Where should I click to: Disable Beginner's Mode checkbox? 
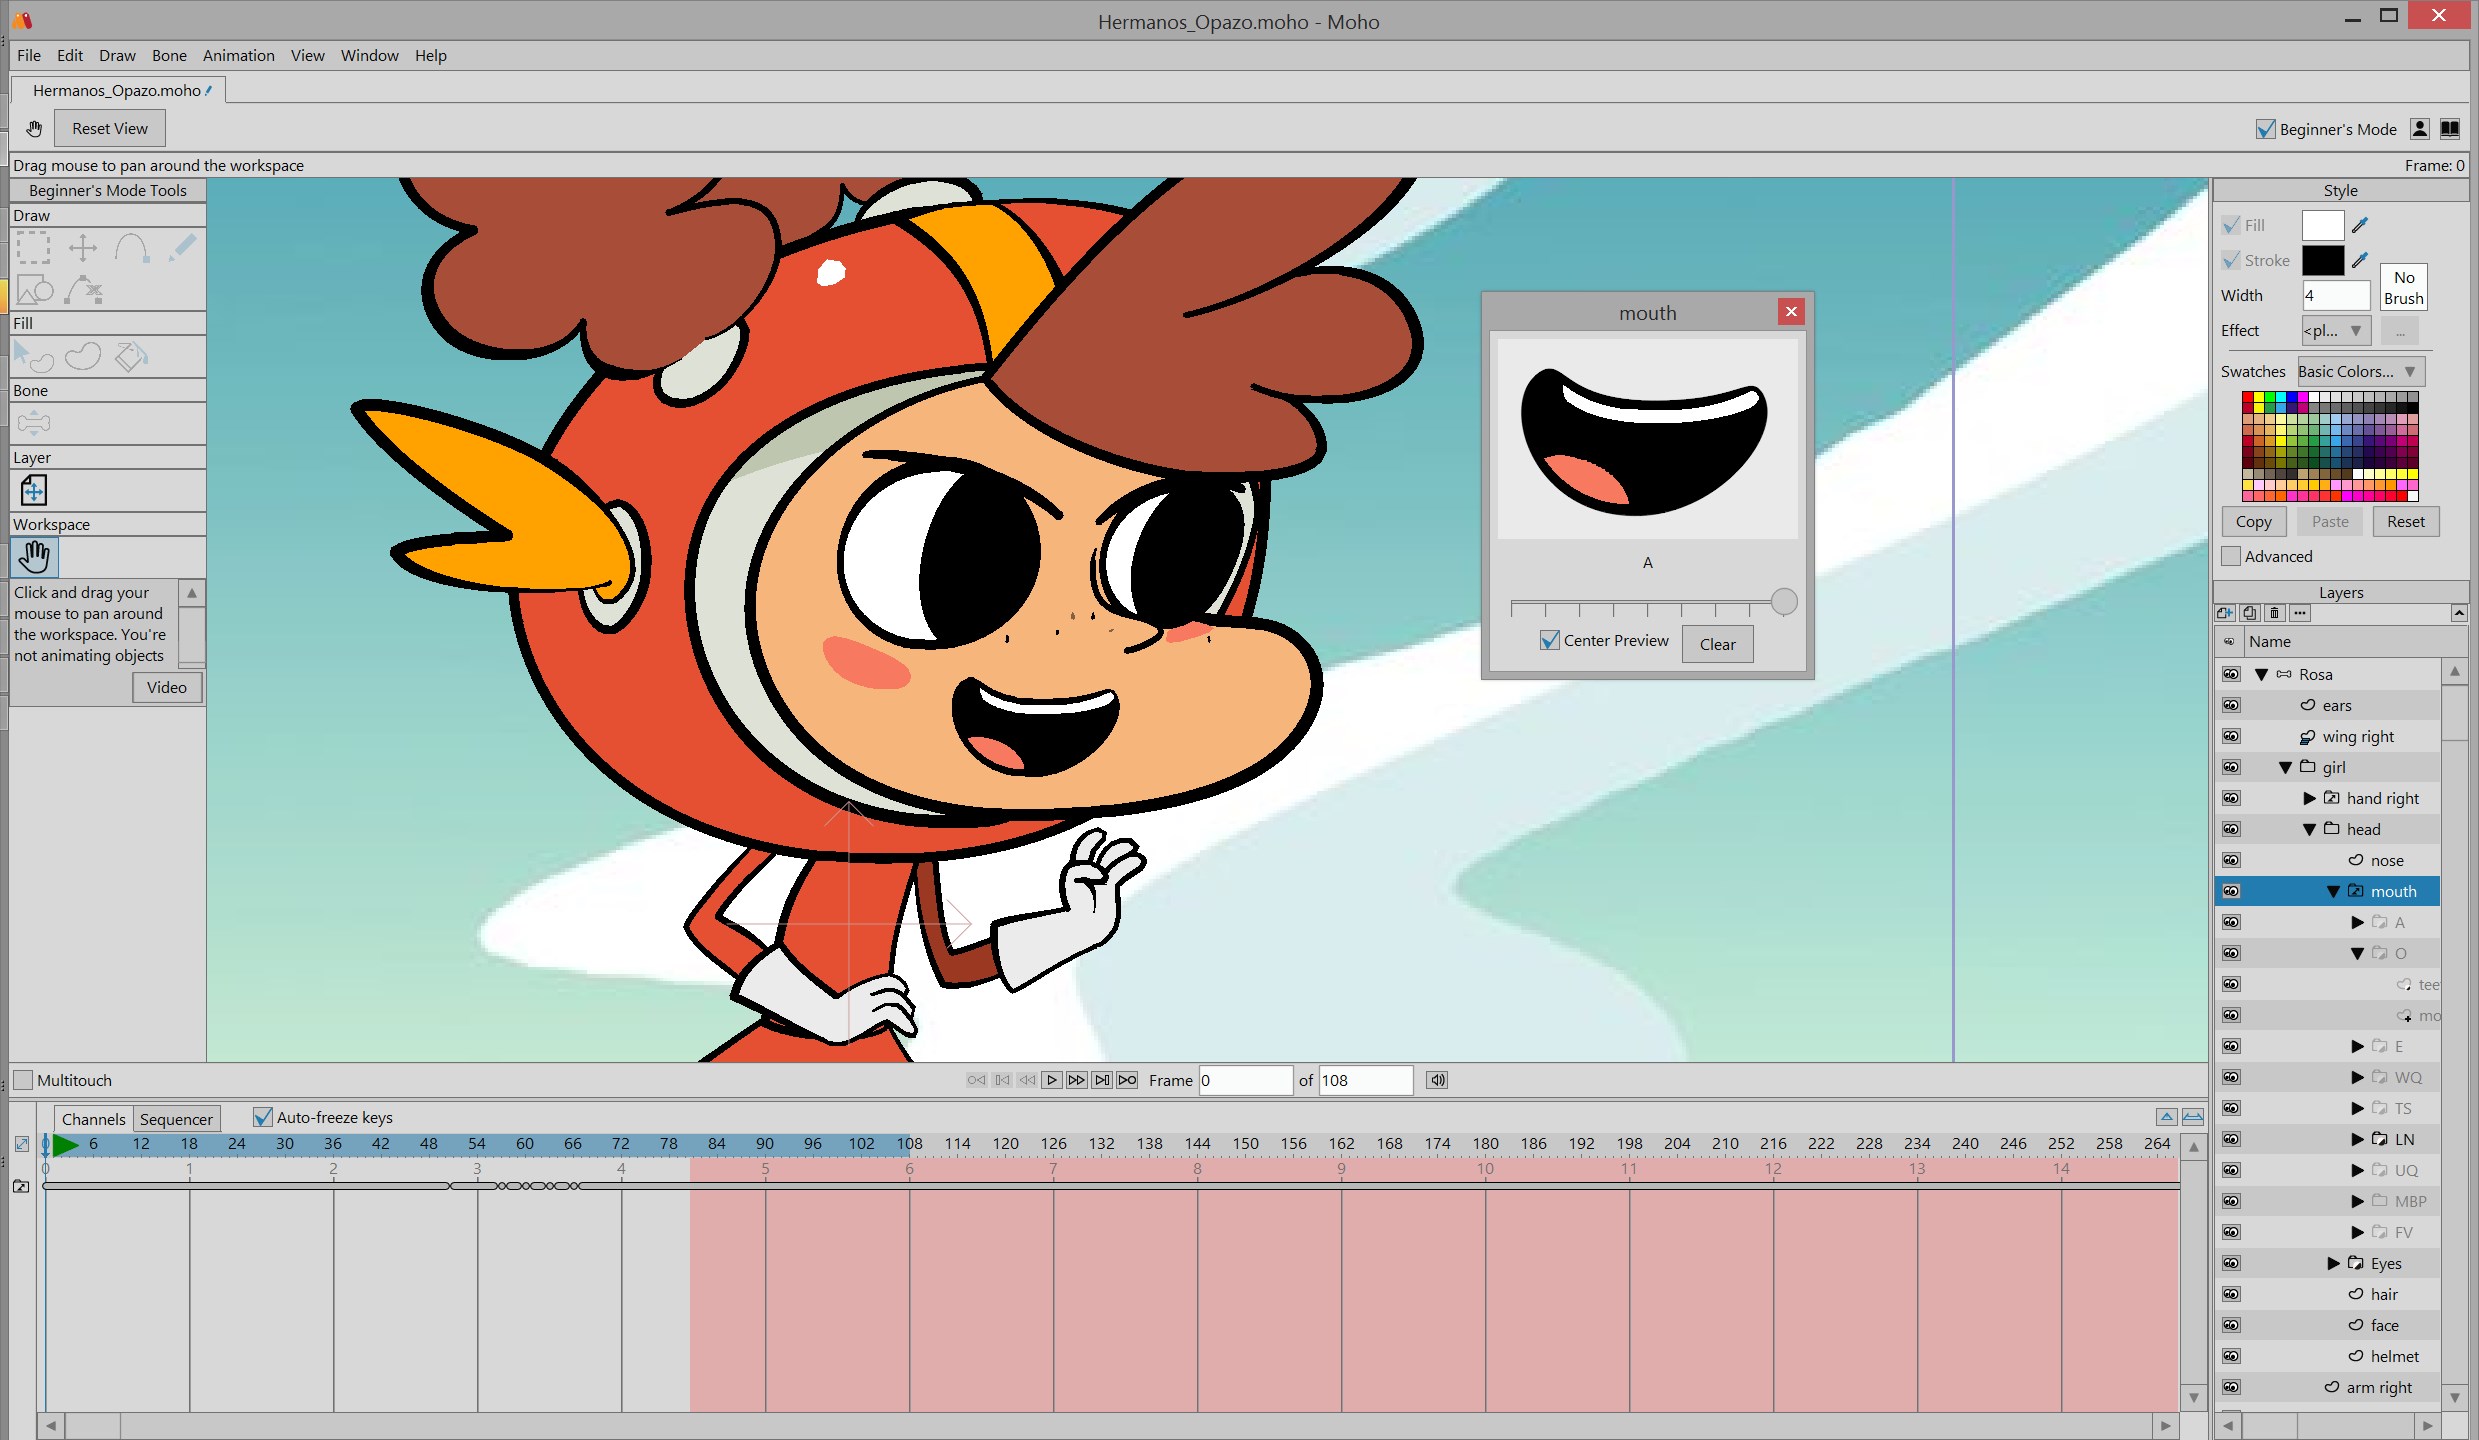2266,129
